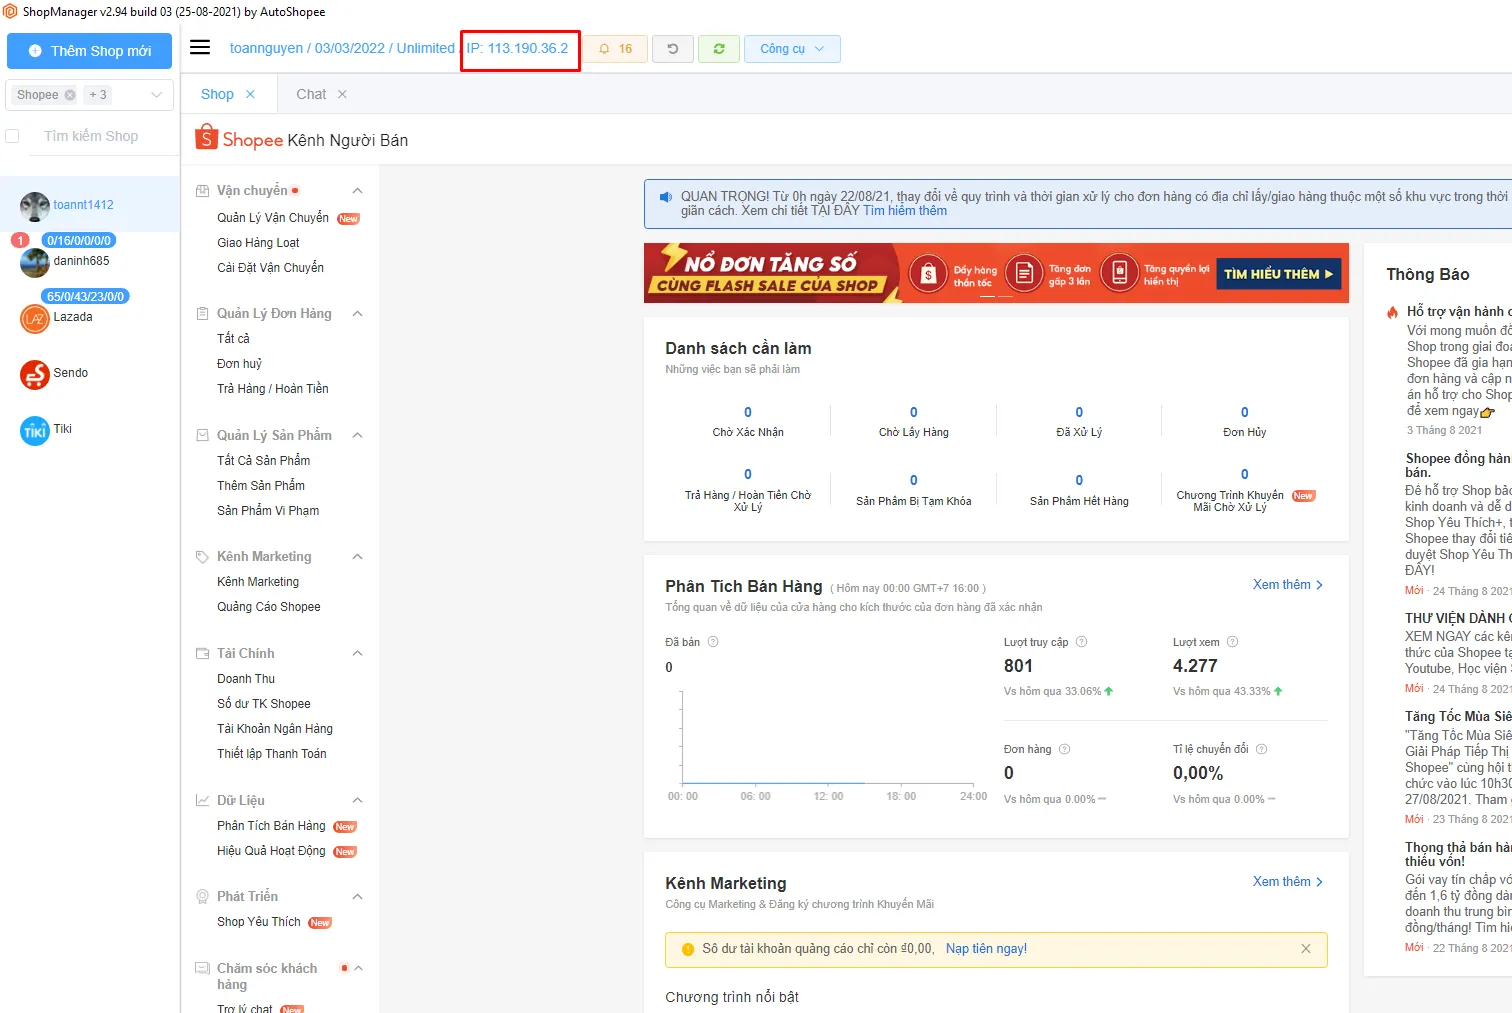This screenshot has height=1013, width=1512.
Task: Collapse the Quản Lý Đơn Hàng section
Action: (x=357, y=314)
